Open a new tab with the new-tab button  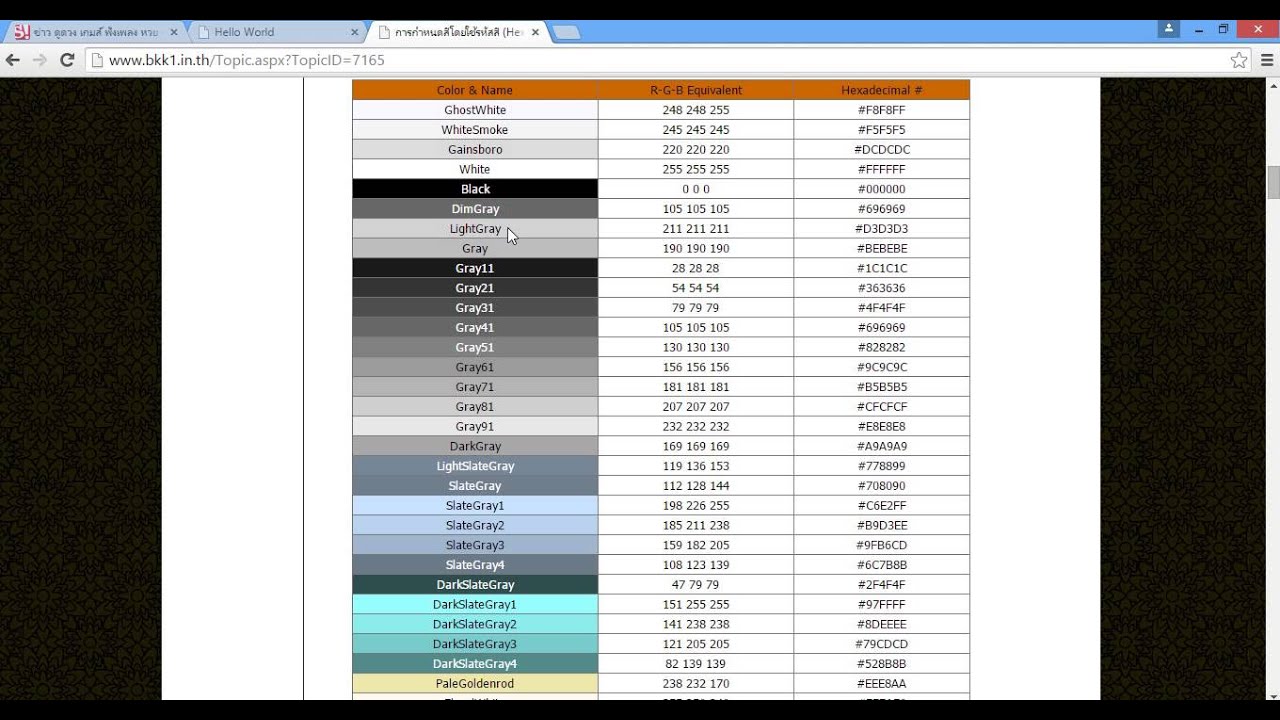pos(566,33)
